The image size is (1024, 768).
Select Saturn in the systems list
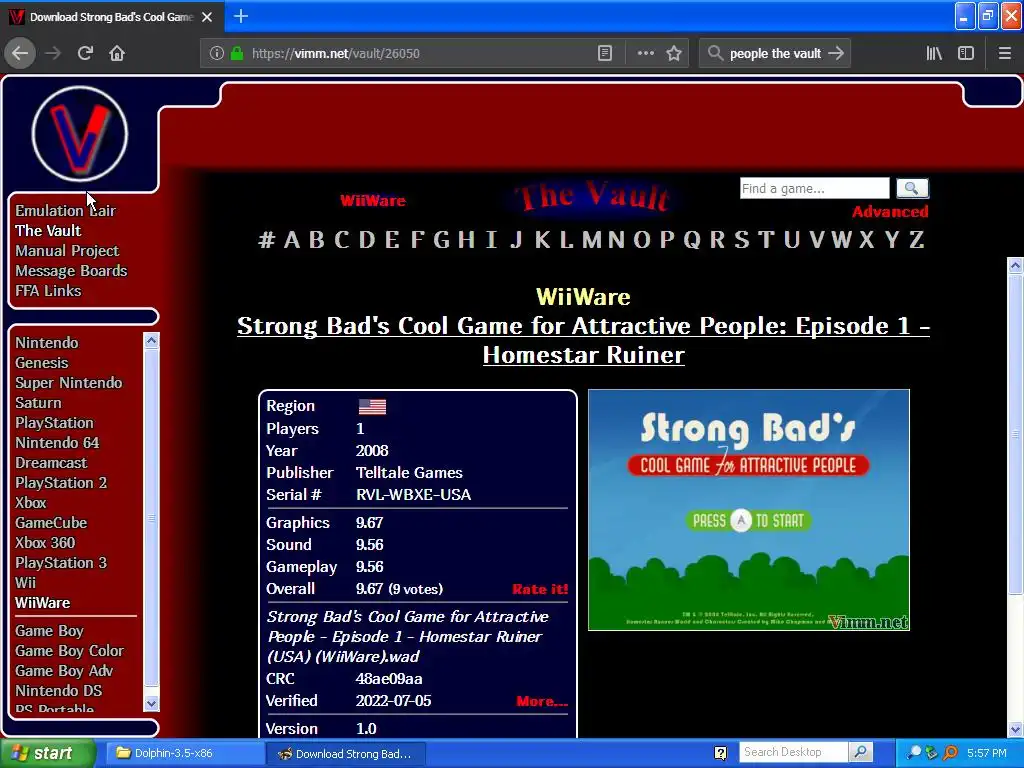point(38,403)
